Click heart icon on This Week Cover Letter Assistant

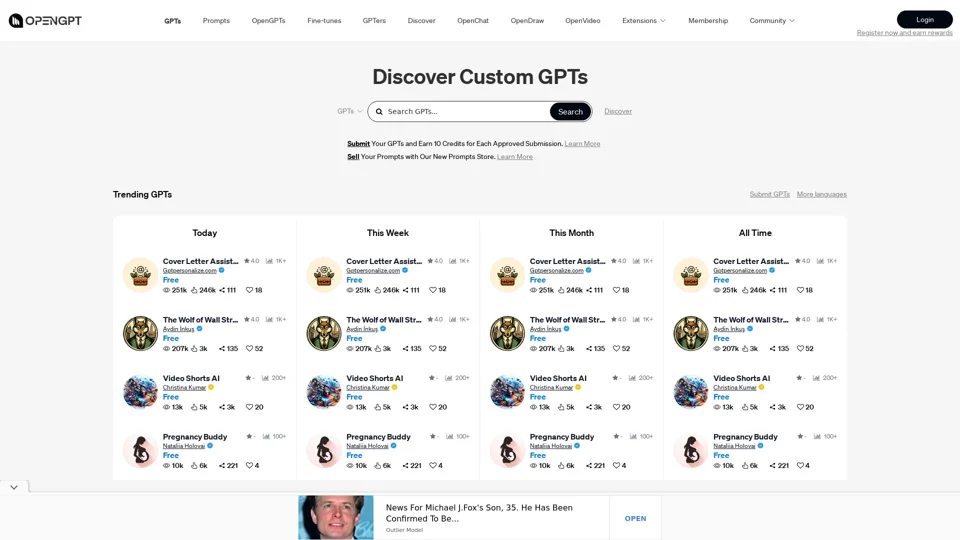433,290
